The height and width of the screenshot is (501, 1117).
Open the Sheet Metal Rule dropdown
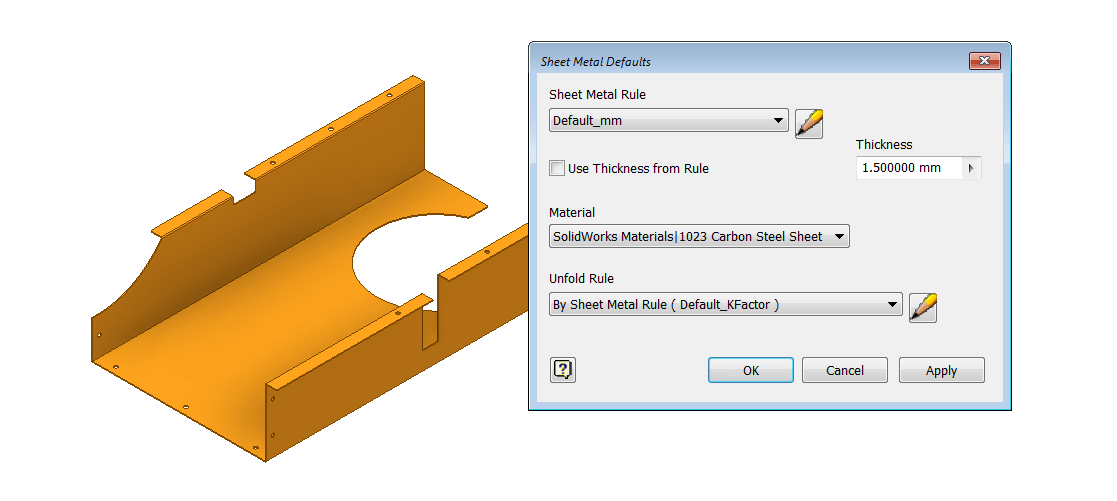(x=668, y=120)
